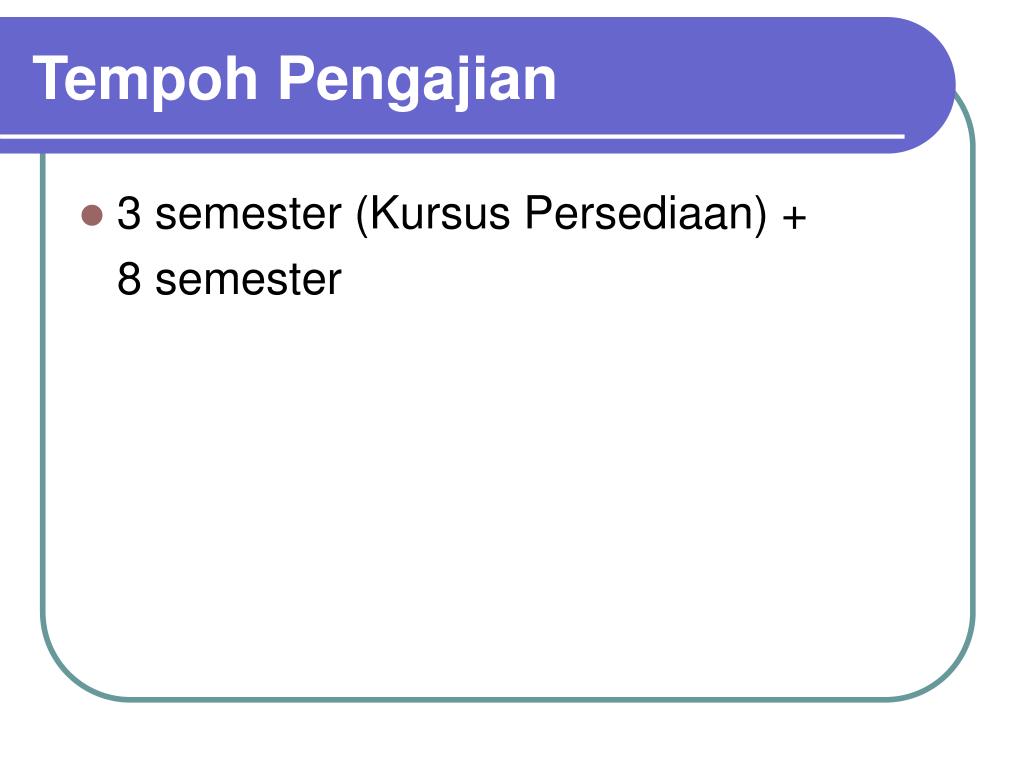Click the digit "3" starting the bullet
Viewport: 1024px width, 768px height.
click(129, 213)
